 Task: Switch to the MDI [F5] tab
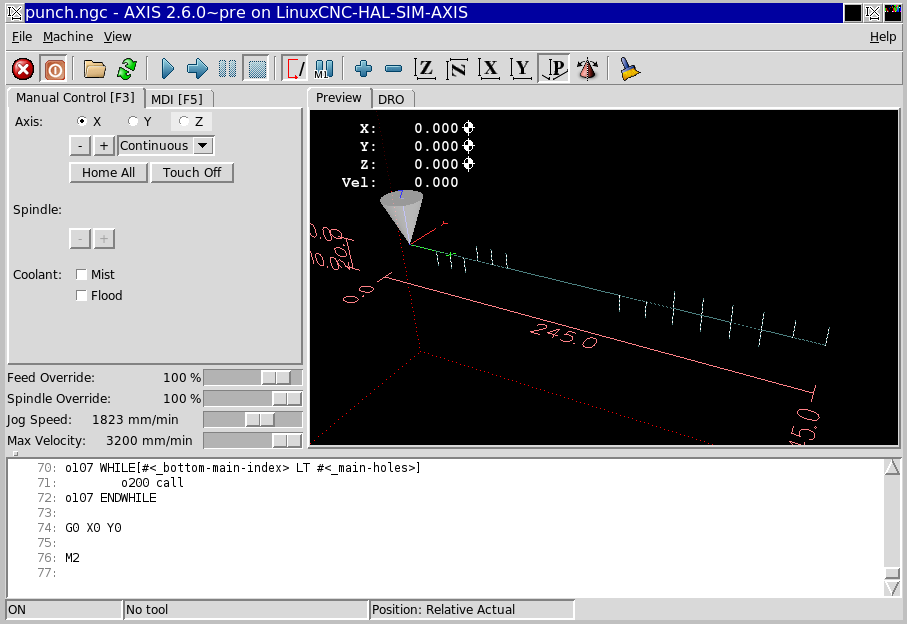[177, 99]
